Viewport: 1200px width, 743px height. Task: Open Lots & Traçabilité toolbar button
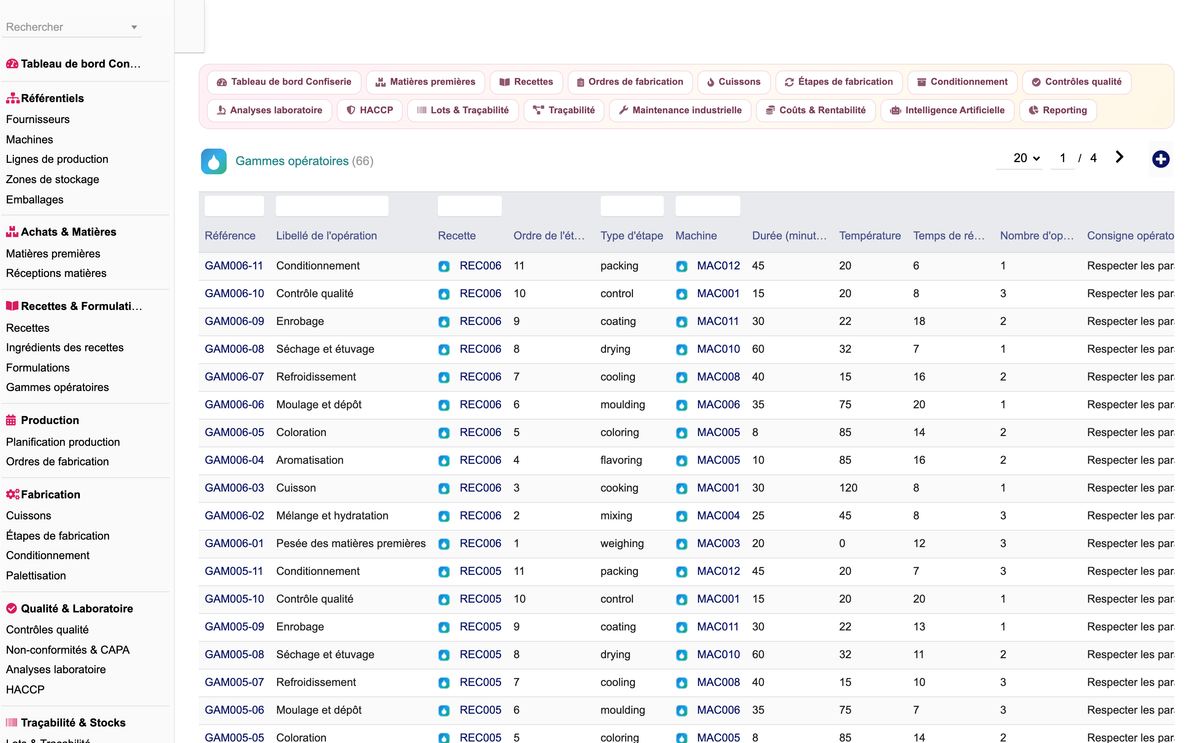[x=463, y=110]
